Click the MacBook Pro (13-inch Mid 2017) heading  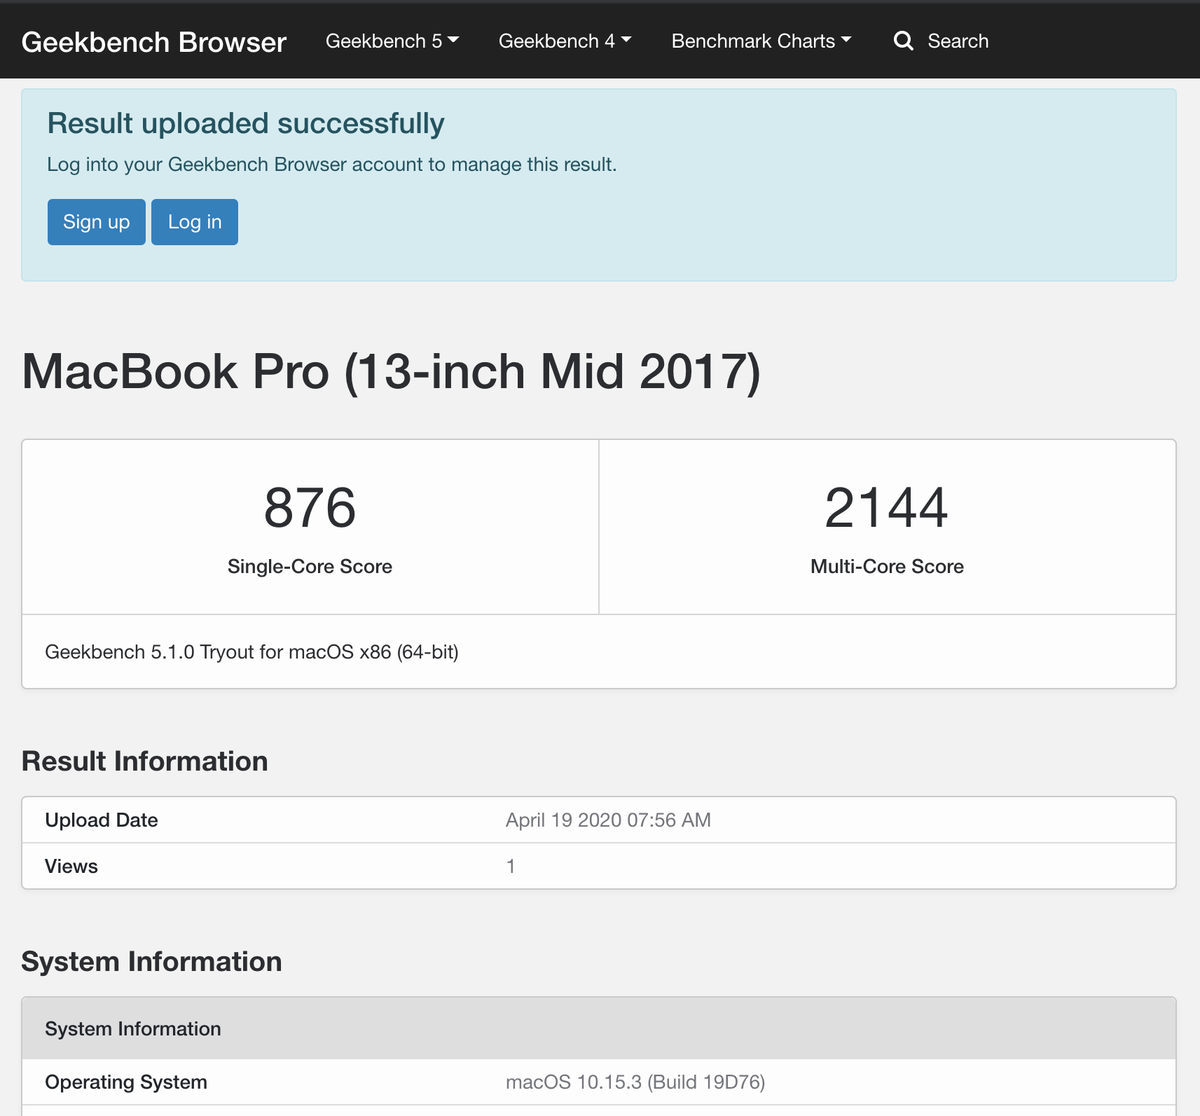coord(391,372)
